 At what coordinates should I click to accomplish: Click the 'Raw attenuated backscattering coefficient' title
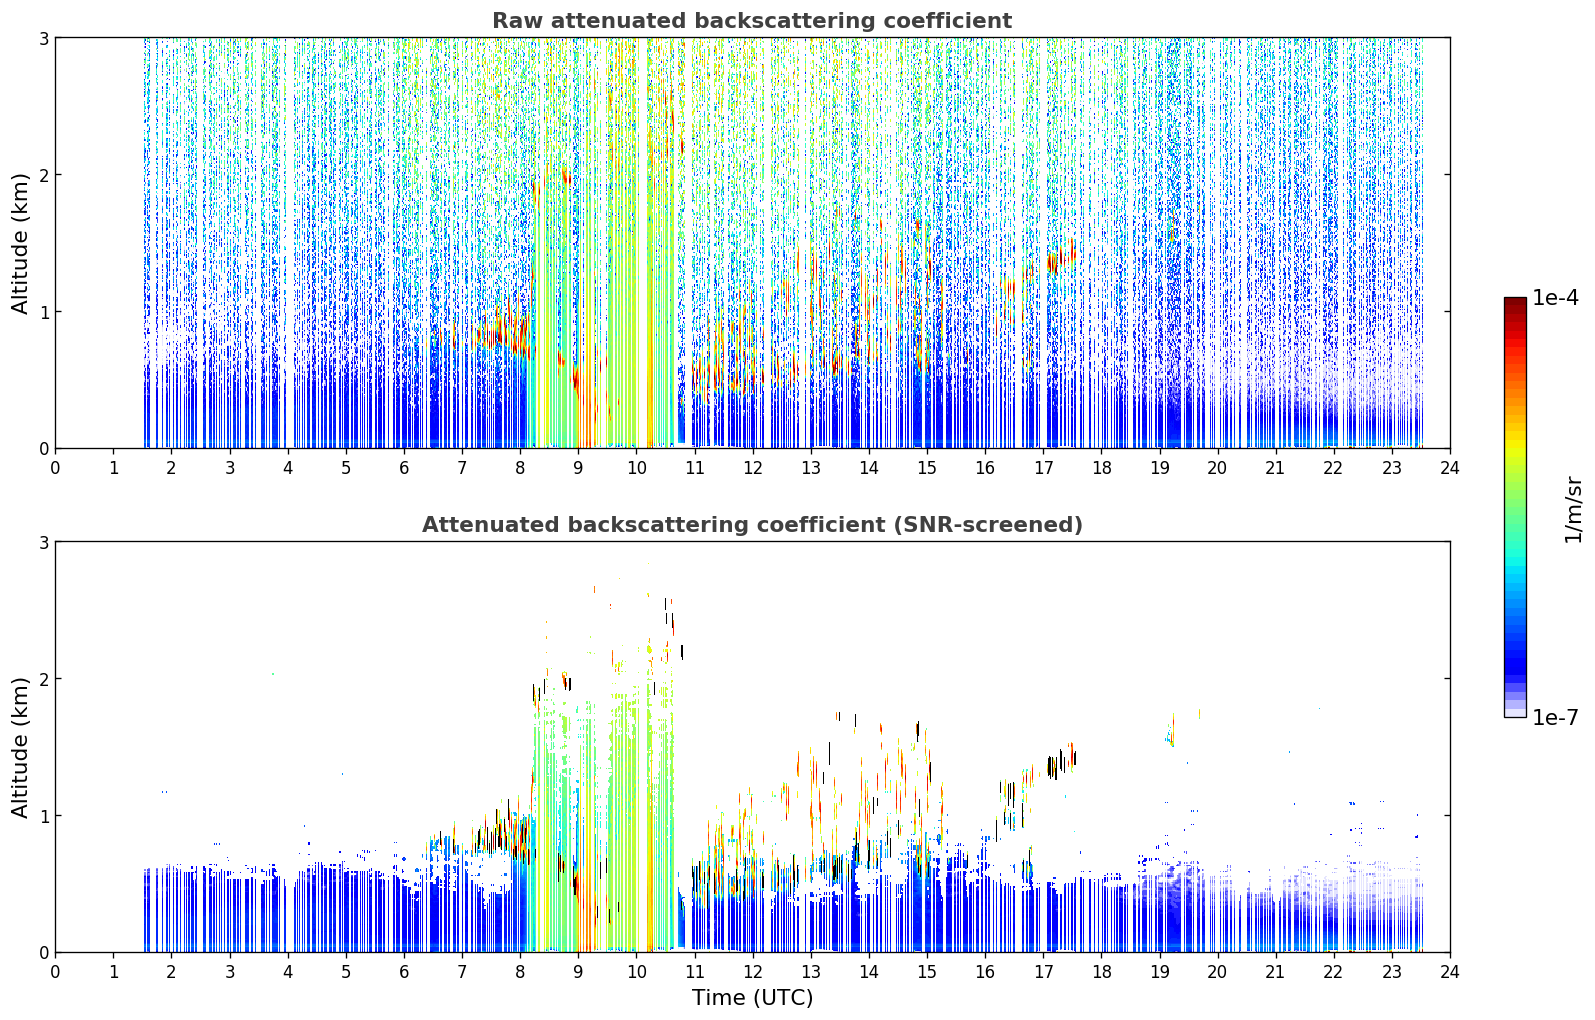click(752, 21)
